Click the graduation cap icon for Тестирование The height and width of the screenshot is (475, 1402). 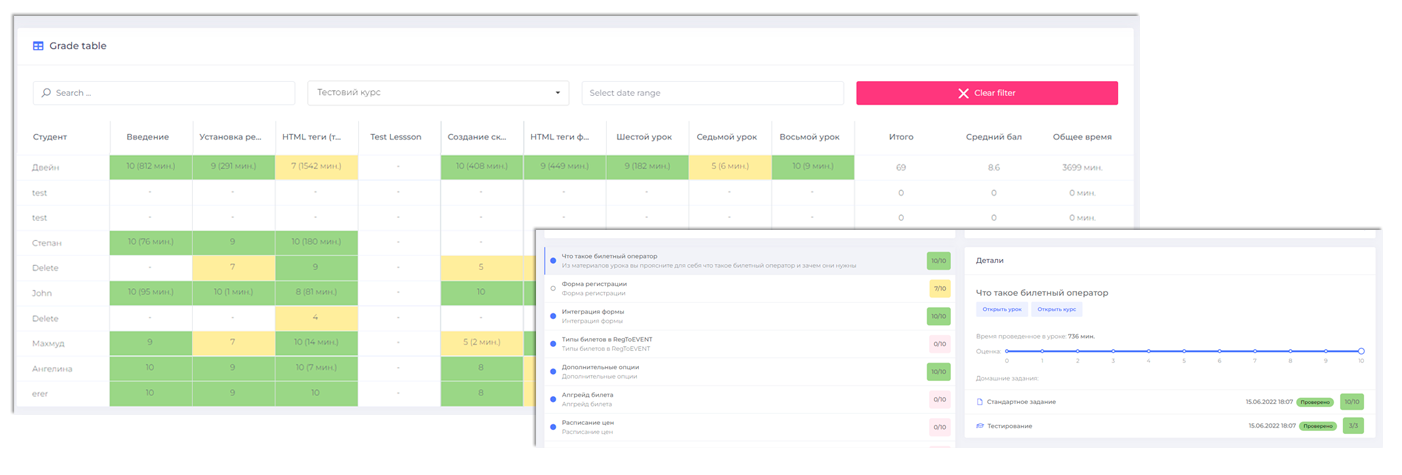[x=980, y=426]
